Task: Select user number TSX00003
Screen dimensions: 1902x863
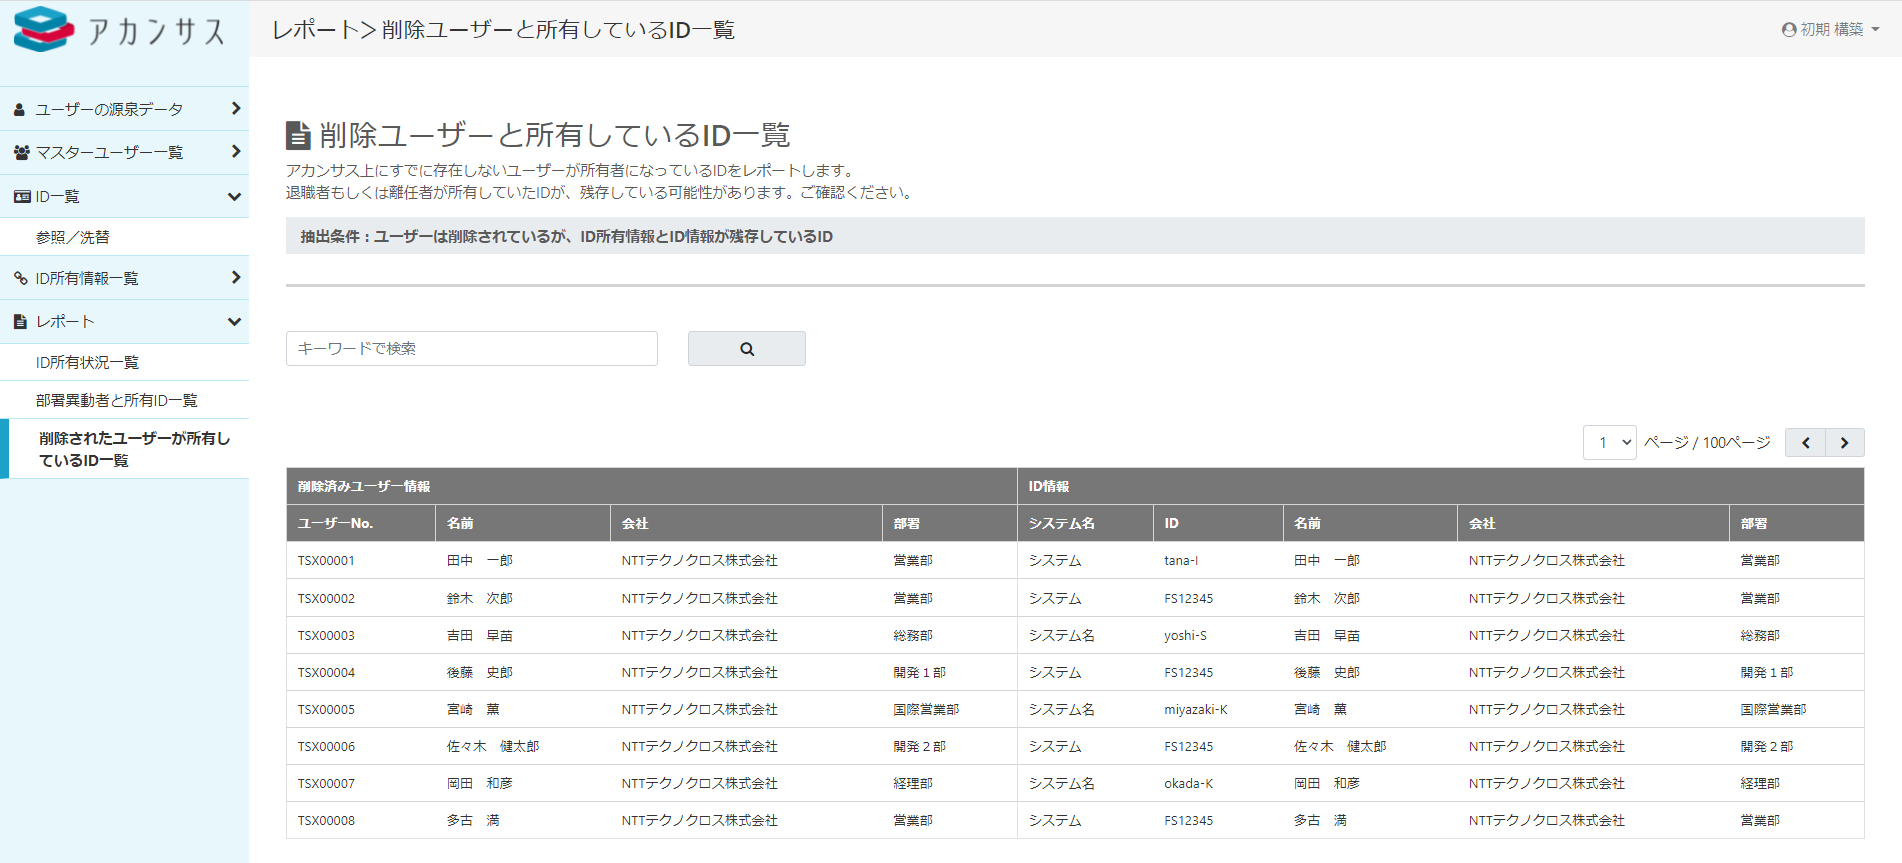Action: point(326,636)
